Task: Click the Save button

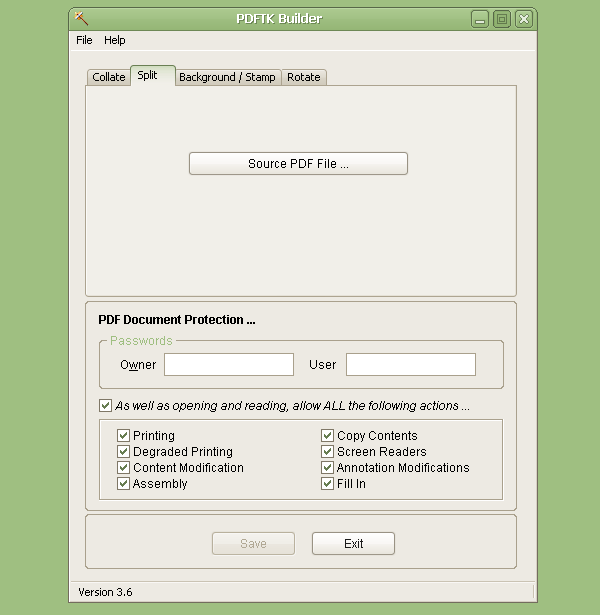Action: pos(253,544)
